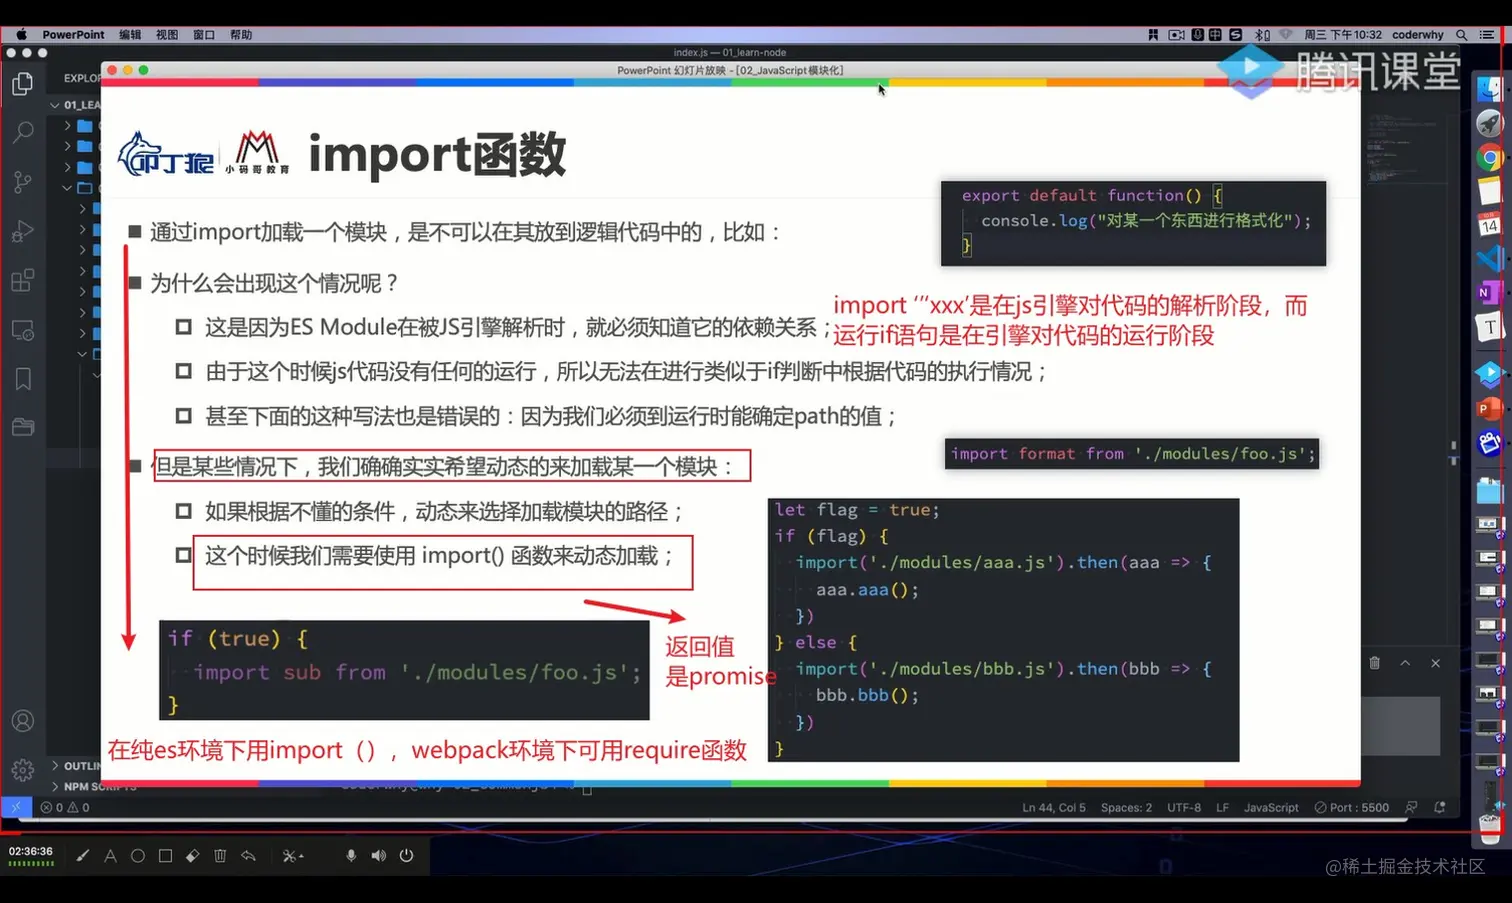Viewport: 1512px width, 903px height.
Task: Open VS Code Accounts icon
Action: coord(22,721)
